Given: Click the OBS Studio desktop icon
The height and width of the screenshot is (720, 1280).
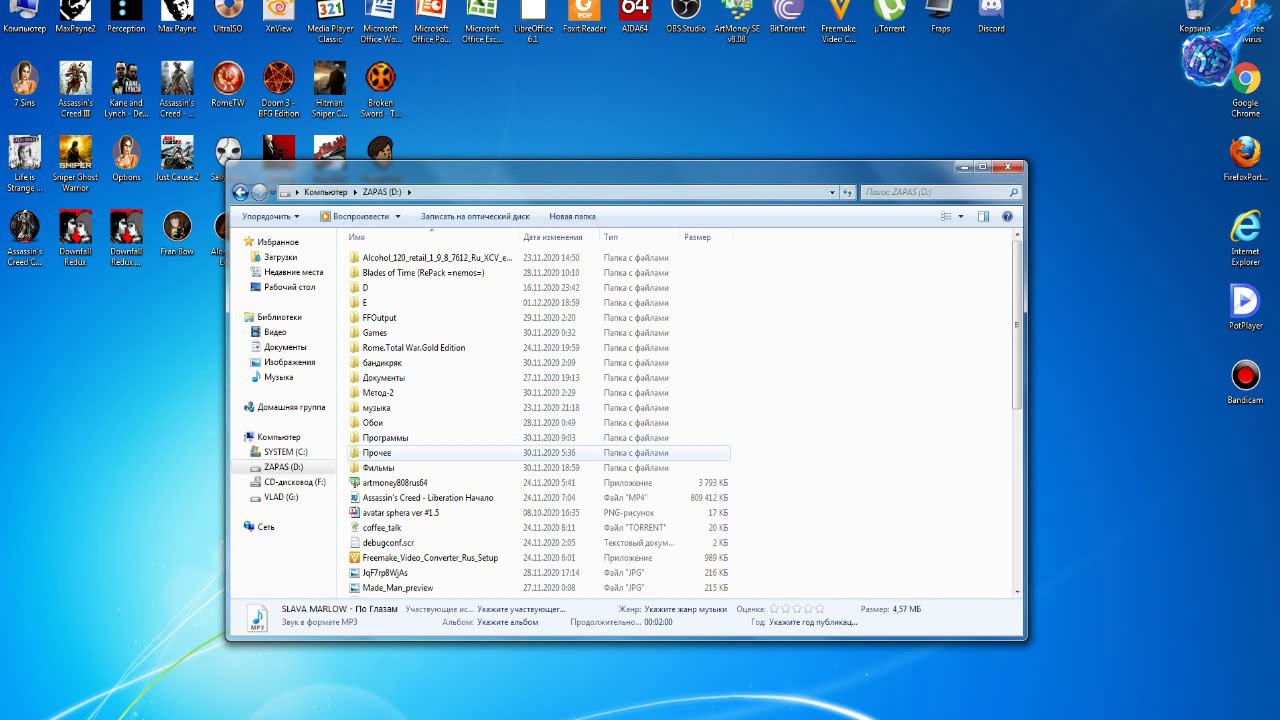Looking at the screenshot, I should point(686,11).
